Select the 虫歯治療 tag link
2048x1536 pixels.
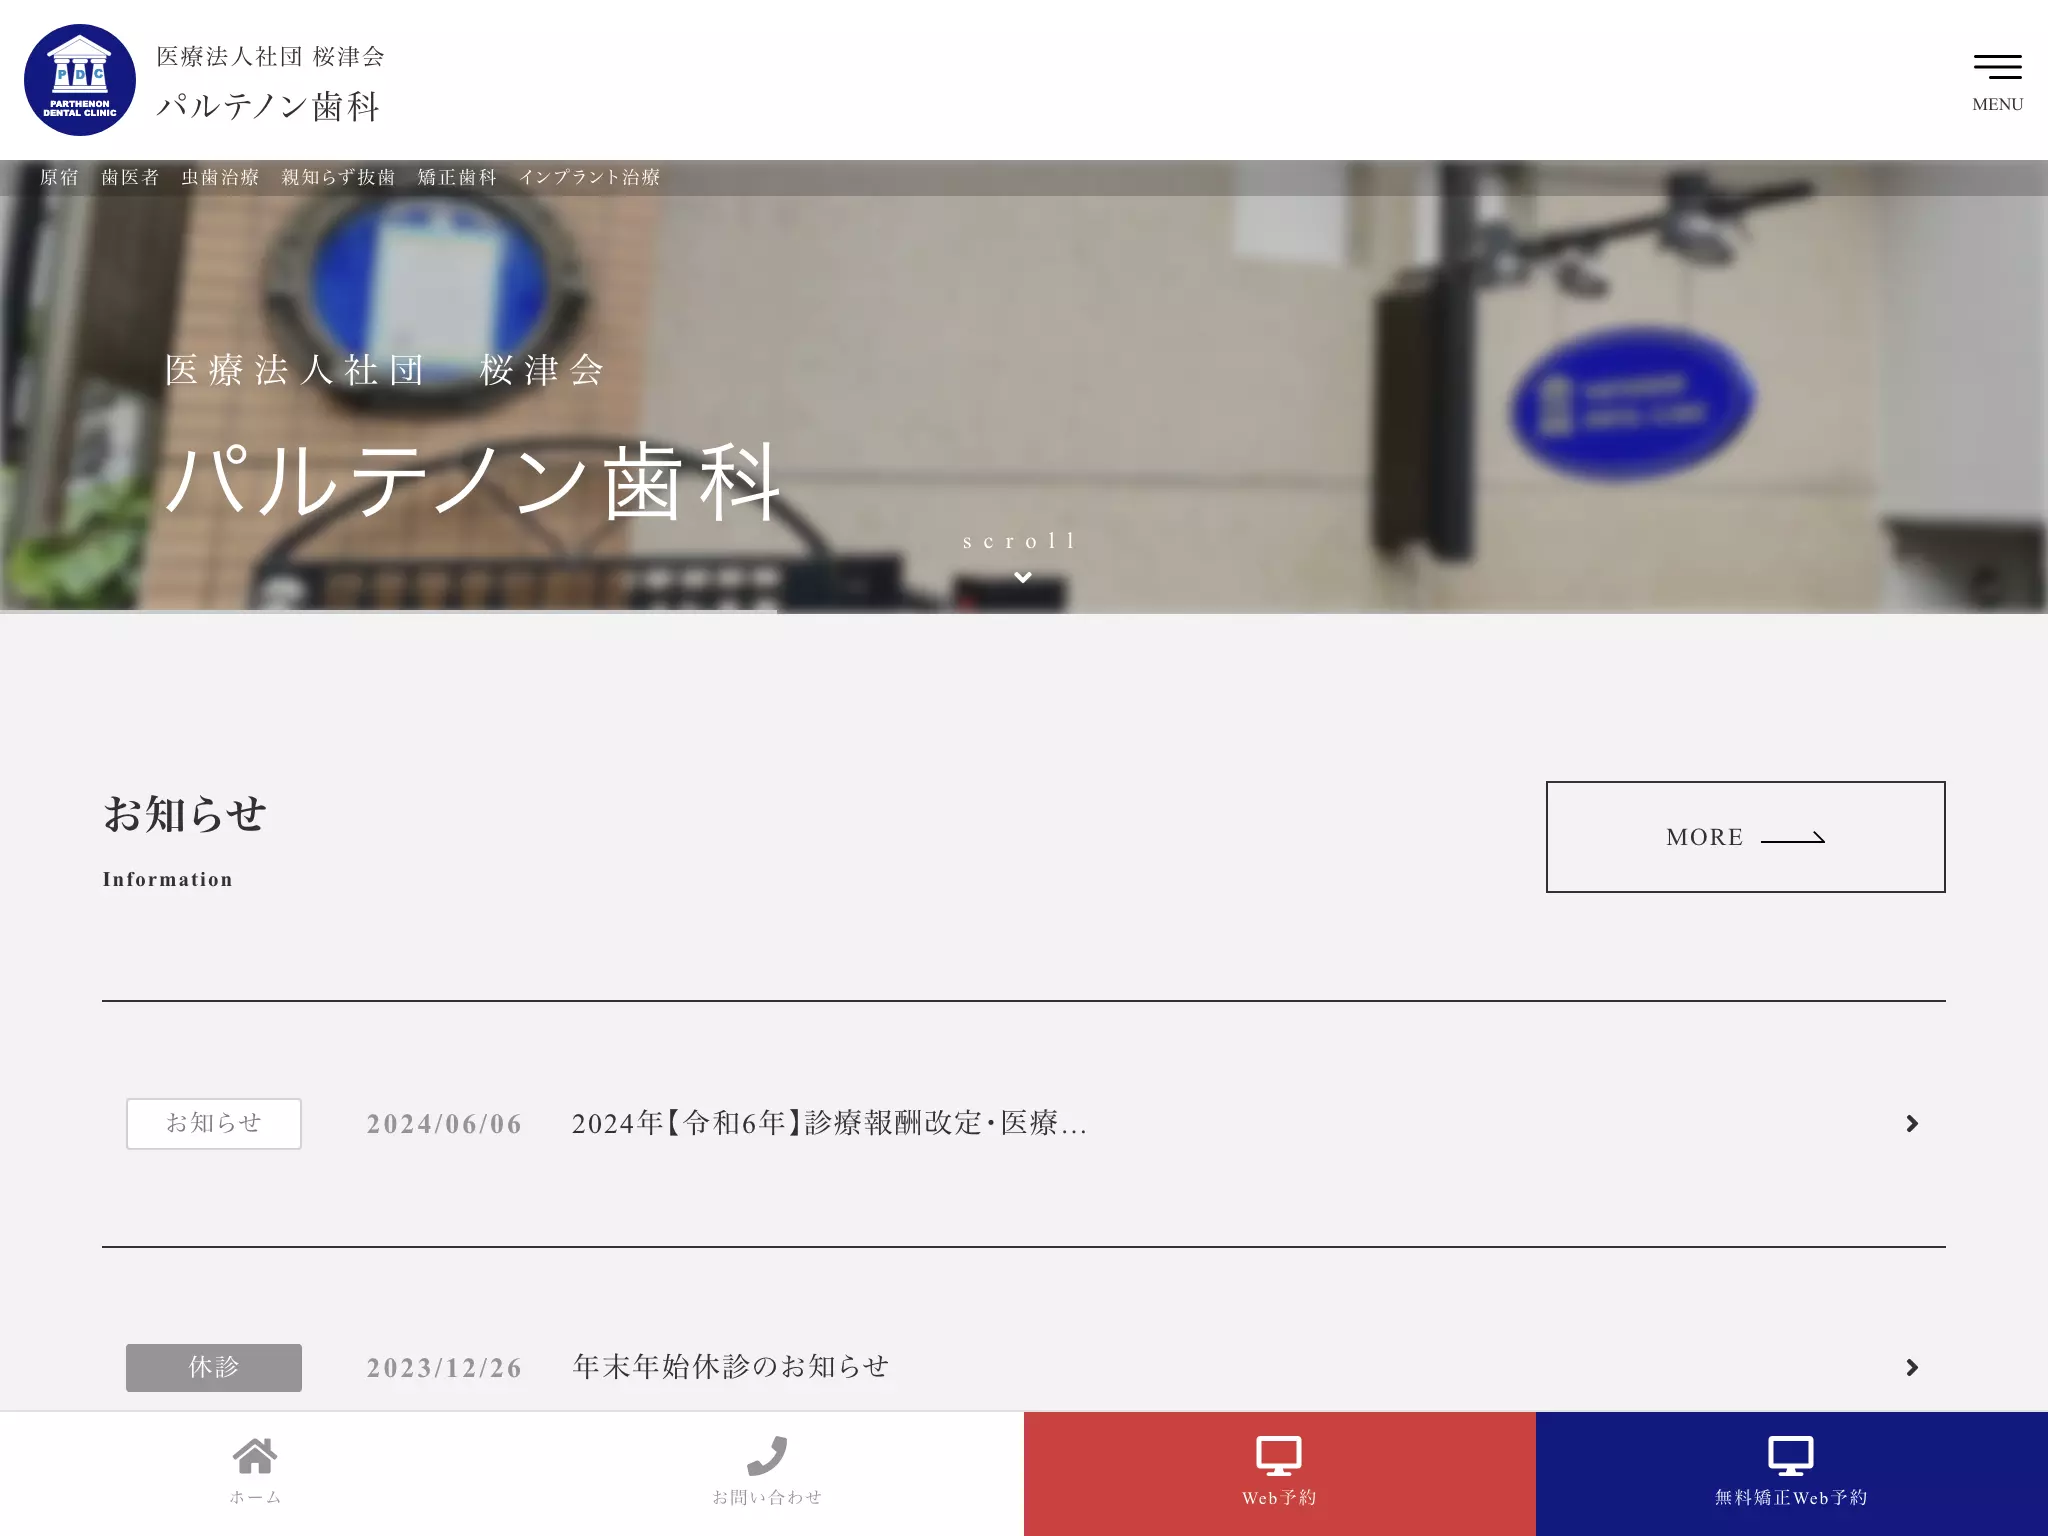pos(220,177)
